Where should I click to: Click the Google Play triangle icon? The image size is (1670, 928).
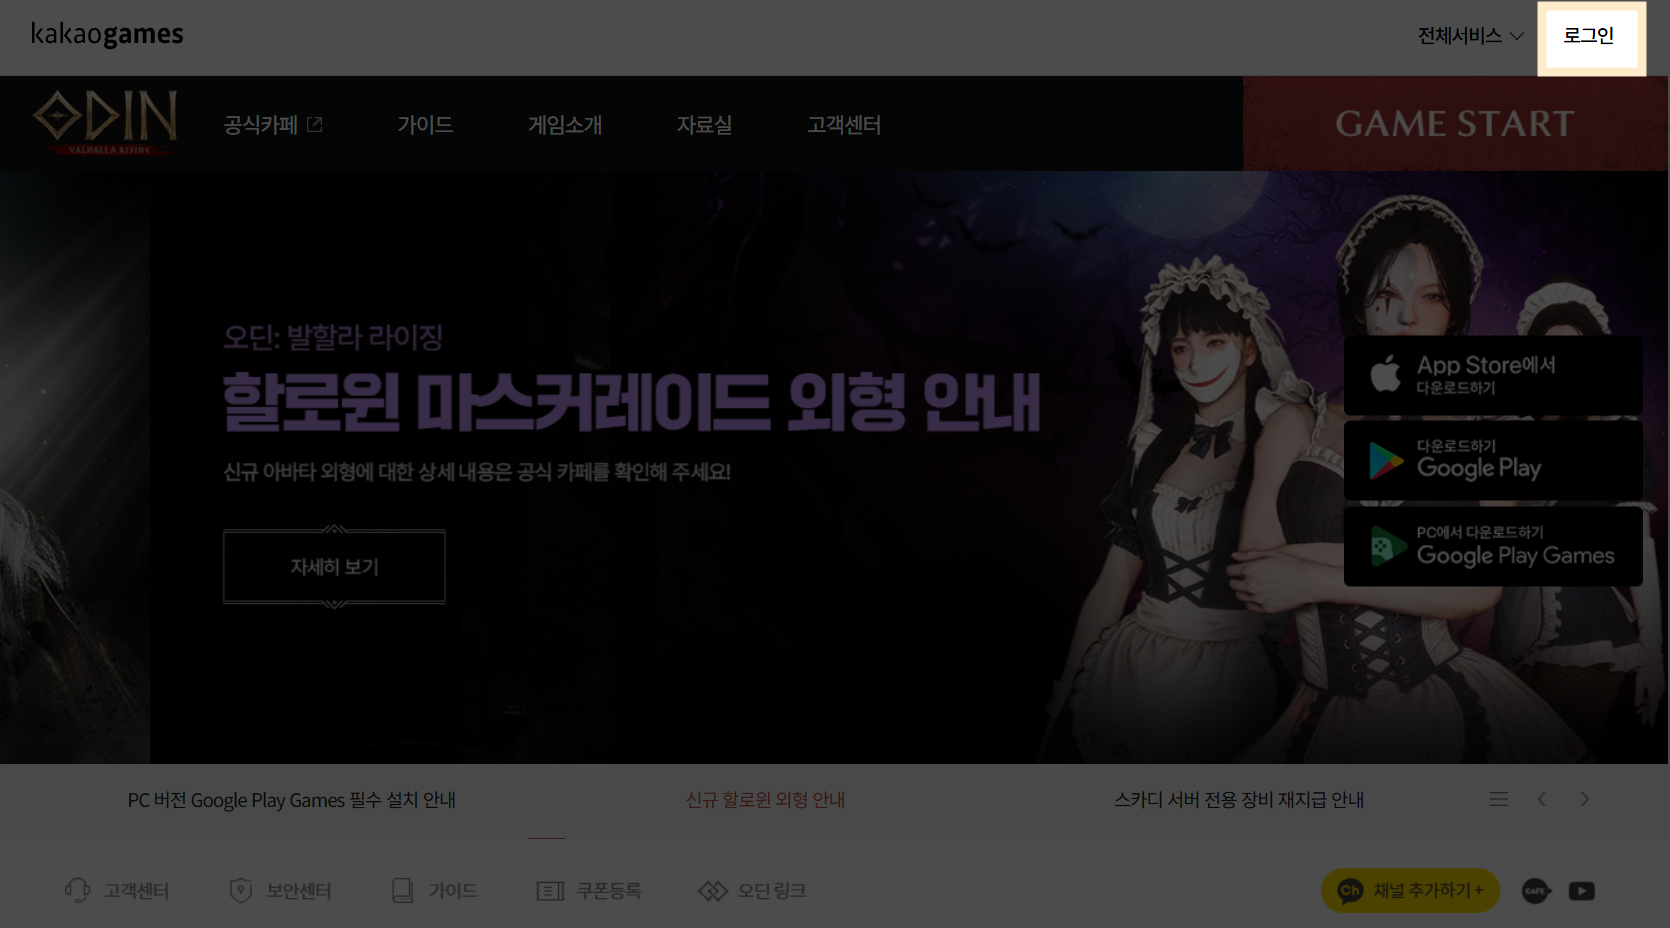coord(1386,460)
